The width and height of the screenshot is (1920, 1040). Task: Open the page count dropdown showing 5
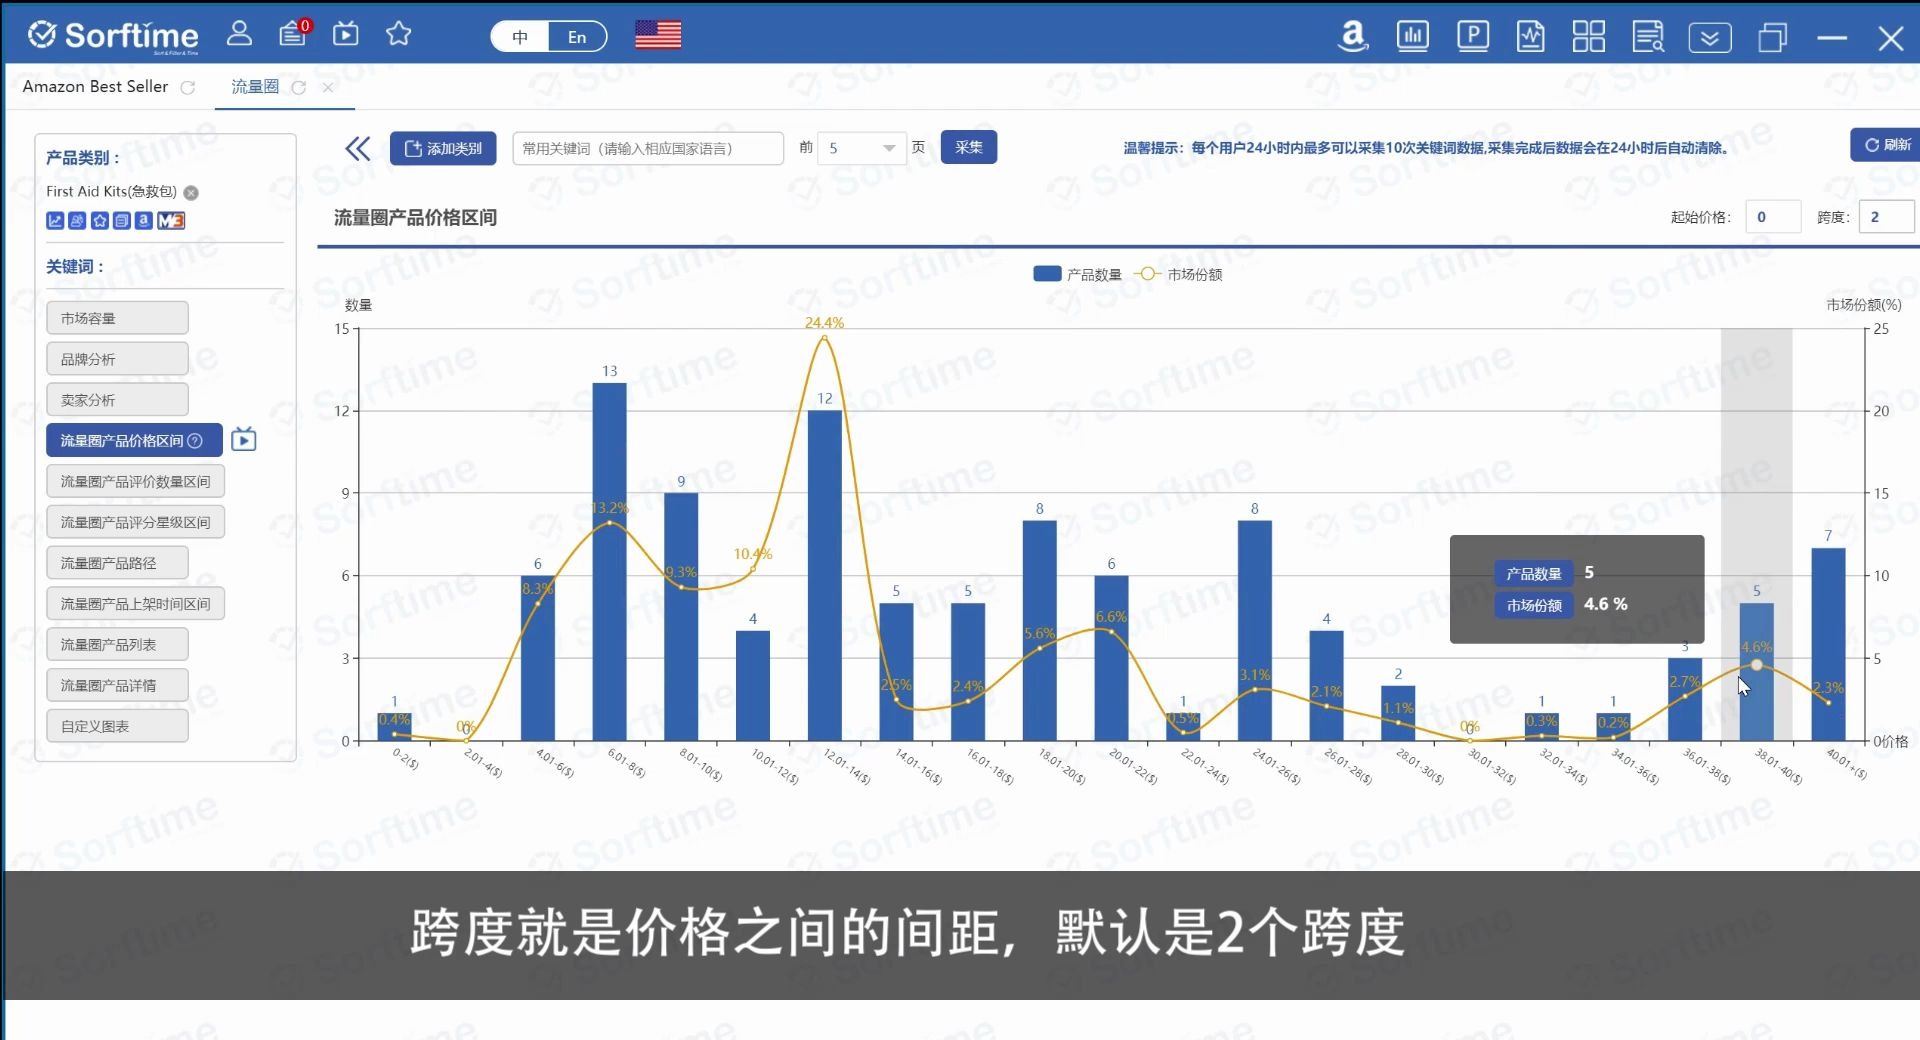[861, 149]
